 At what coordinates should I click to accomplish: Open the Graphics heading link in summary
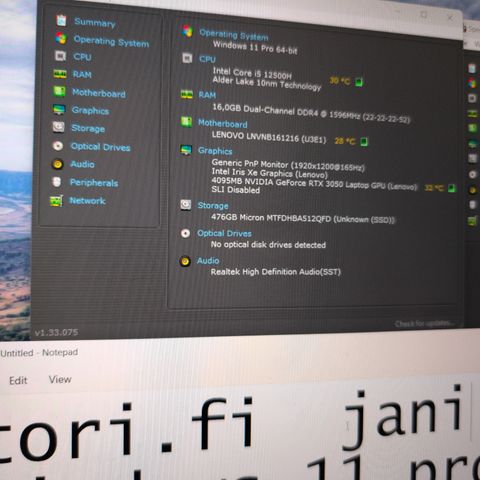215,151
